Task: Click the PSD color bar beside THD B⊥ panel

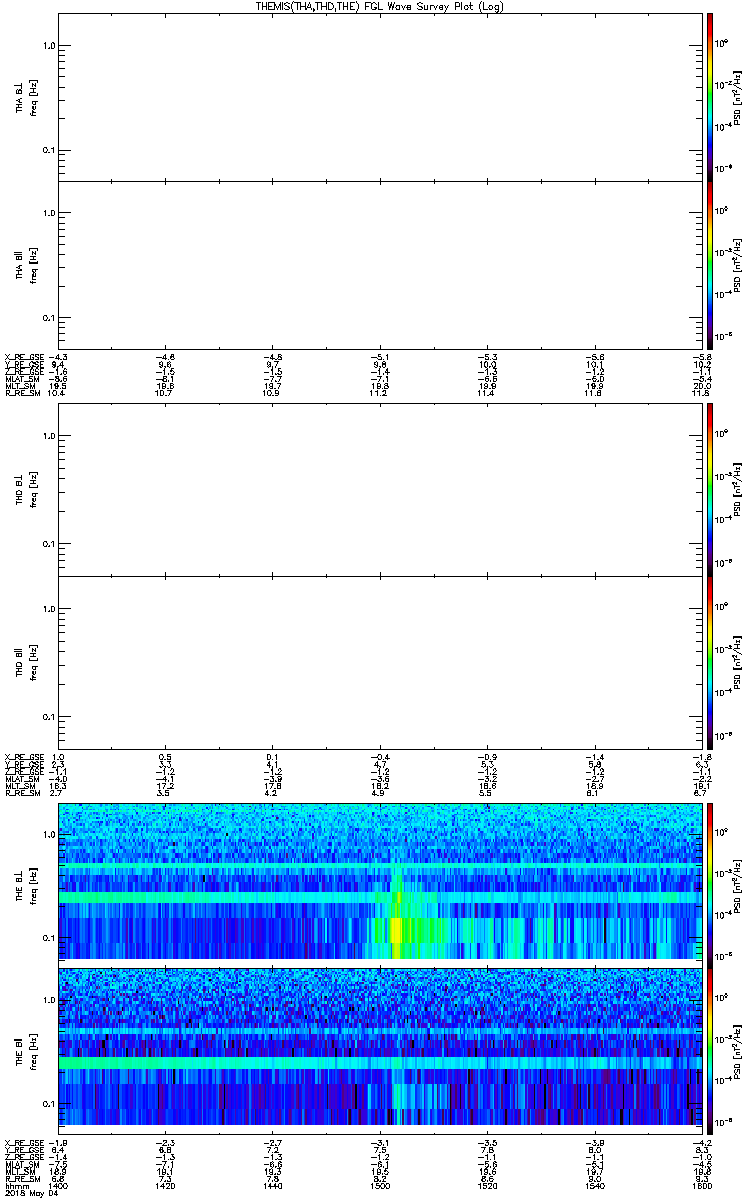Action: coord(710,489)
